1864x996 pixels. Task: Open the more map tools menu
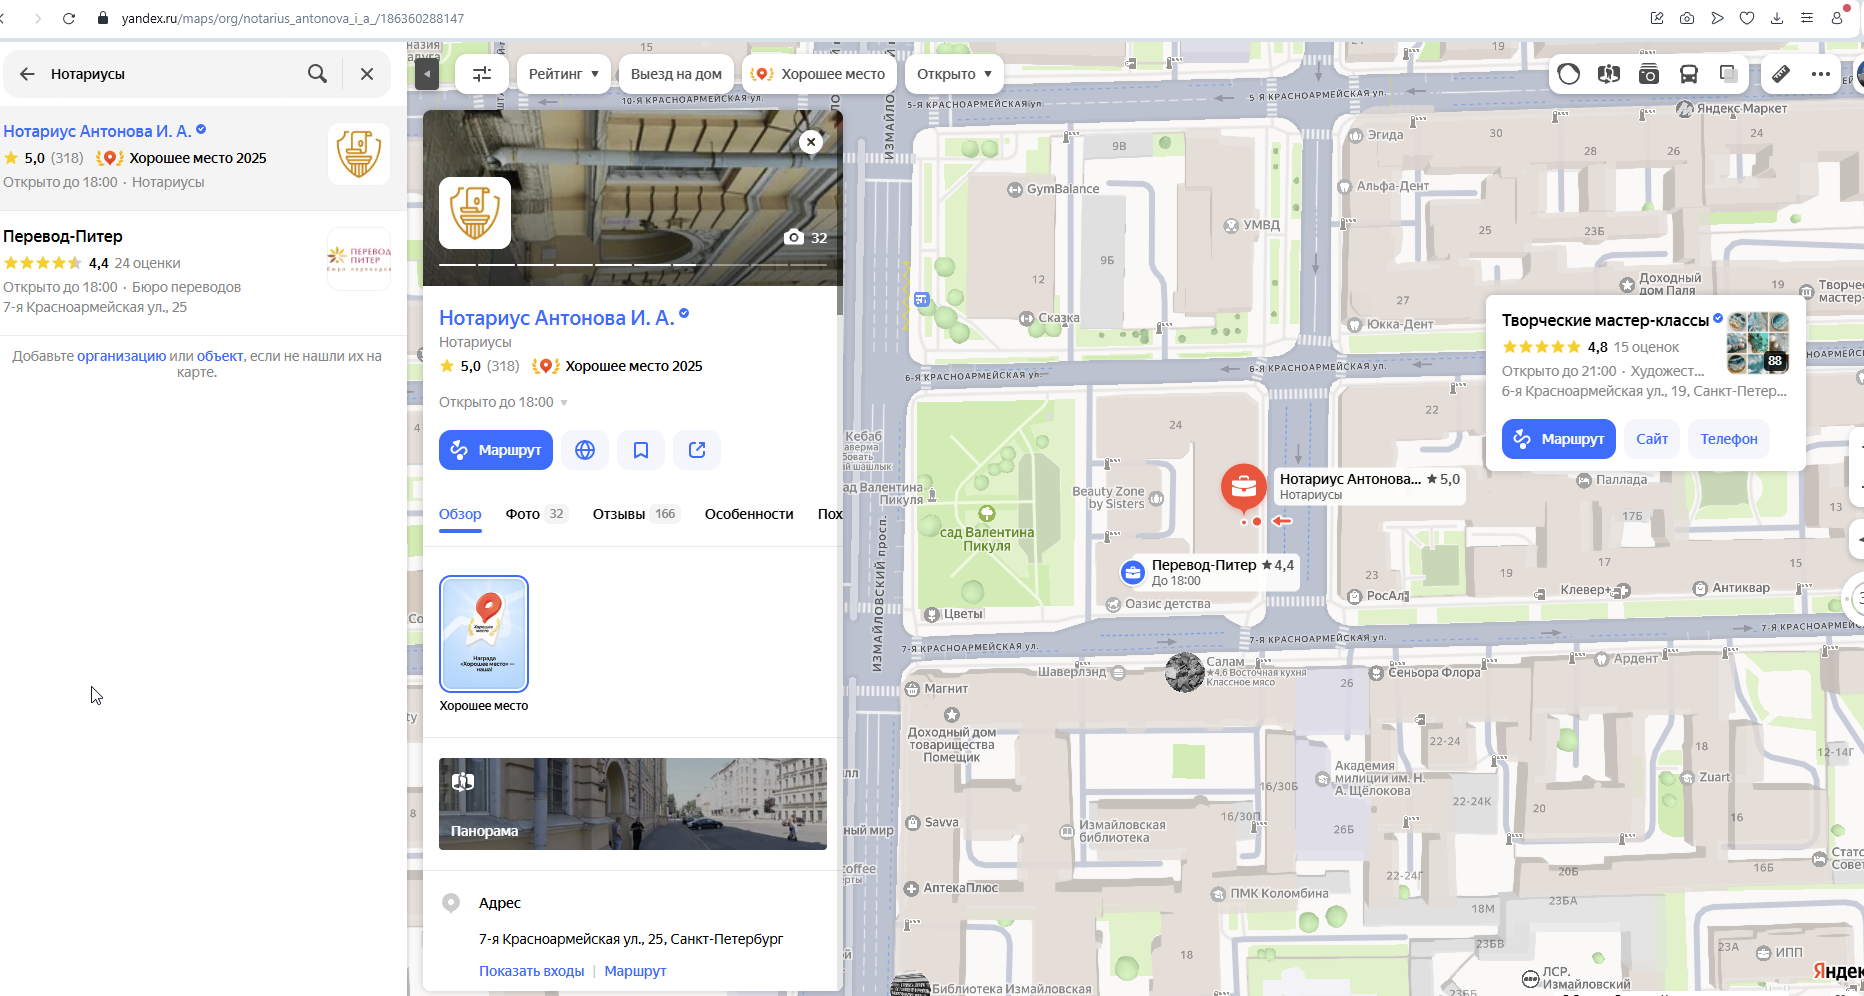(x=1821, y=74)
